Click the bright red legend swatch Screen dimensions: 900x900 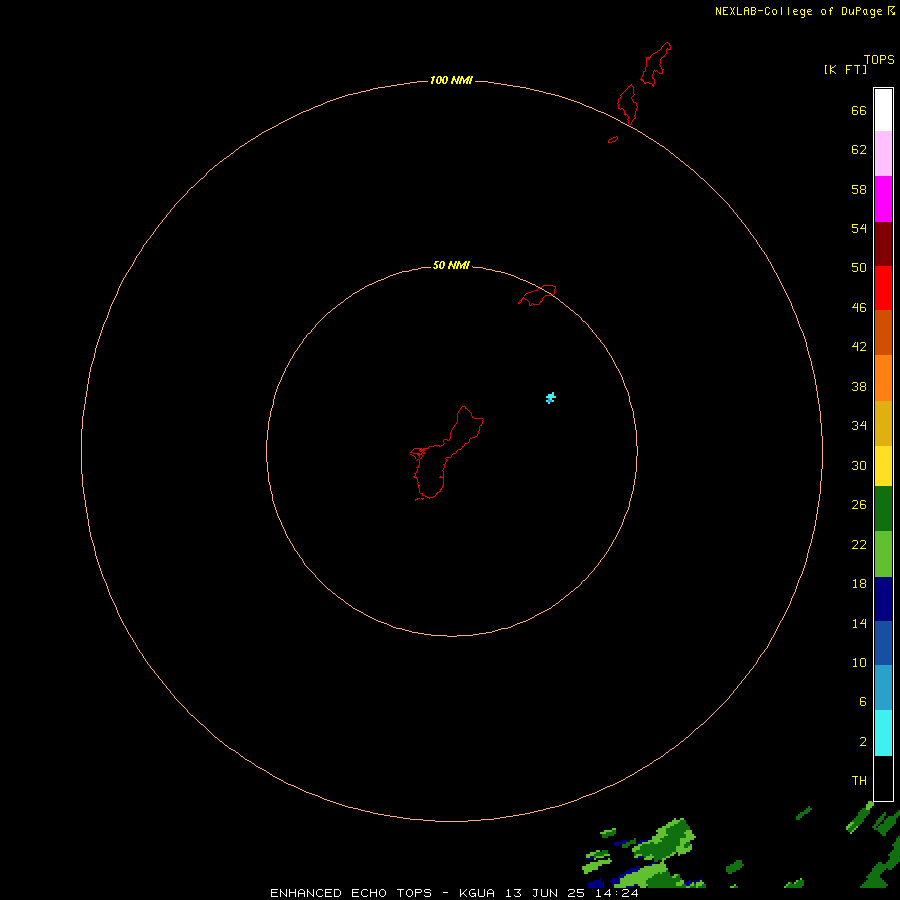pos(883,288)
